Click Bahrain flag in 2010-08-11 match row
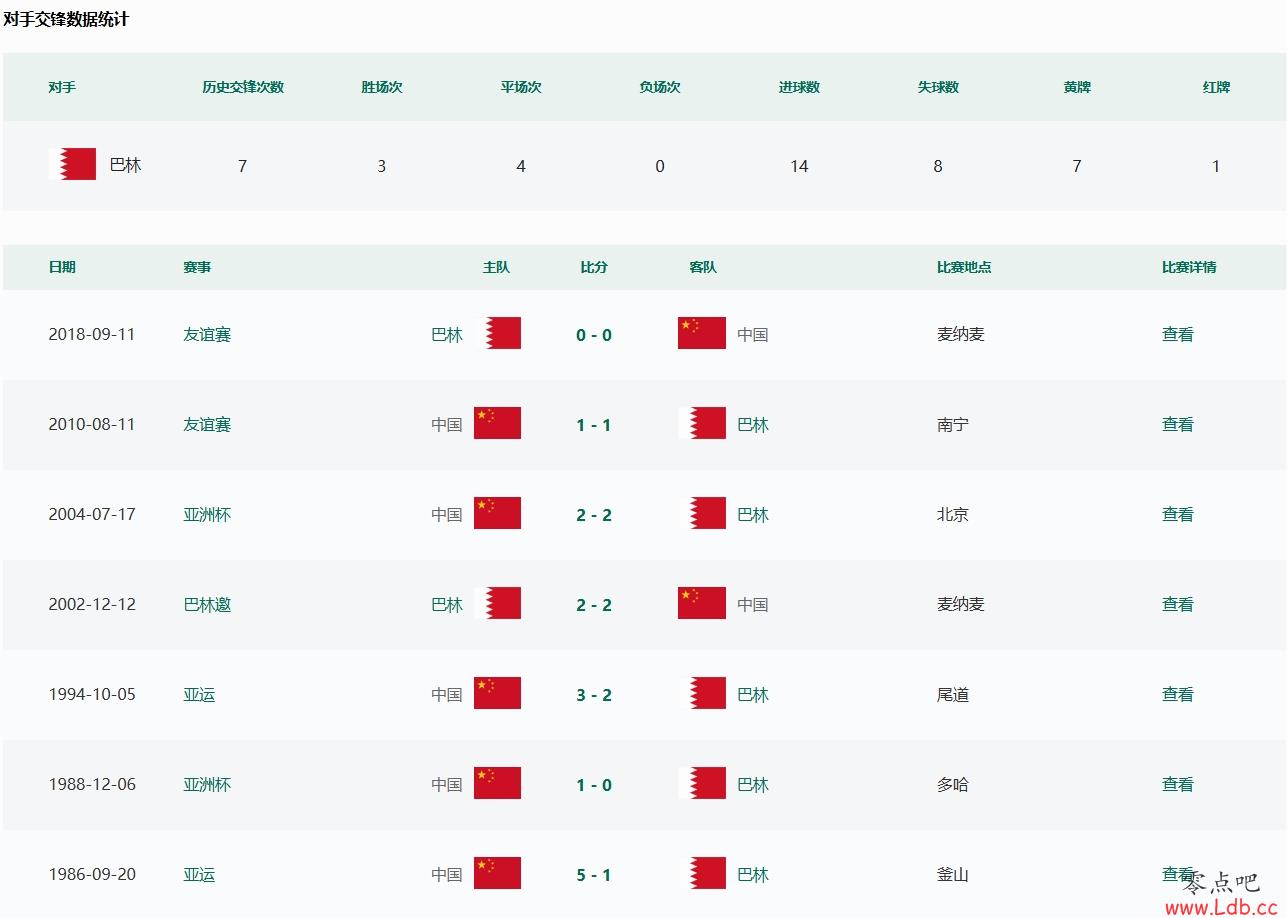Image resolution: width=1287 pixels, height=918 pixels. click(x=703, y=423)
